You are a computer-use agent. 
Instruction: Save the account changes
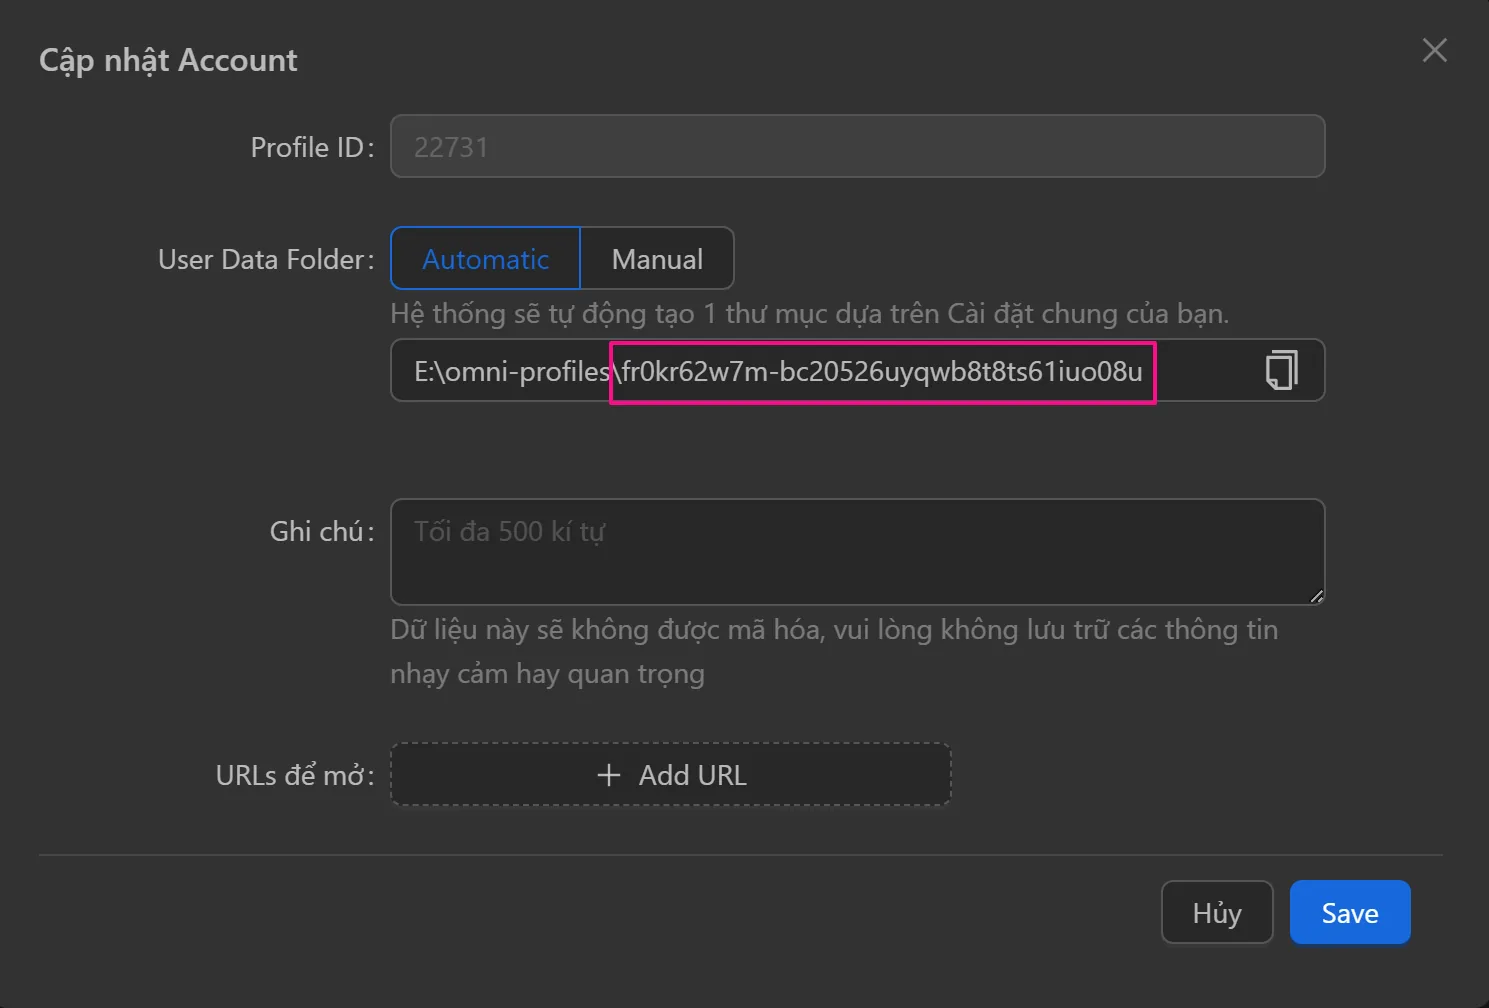point(1349,912)
